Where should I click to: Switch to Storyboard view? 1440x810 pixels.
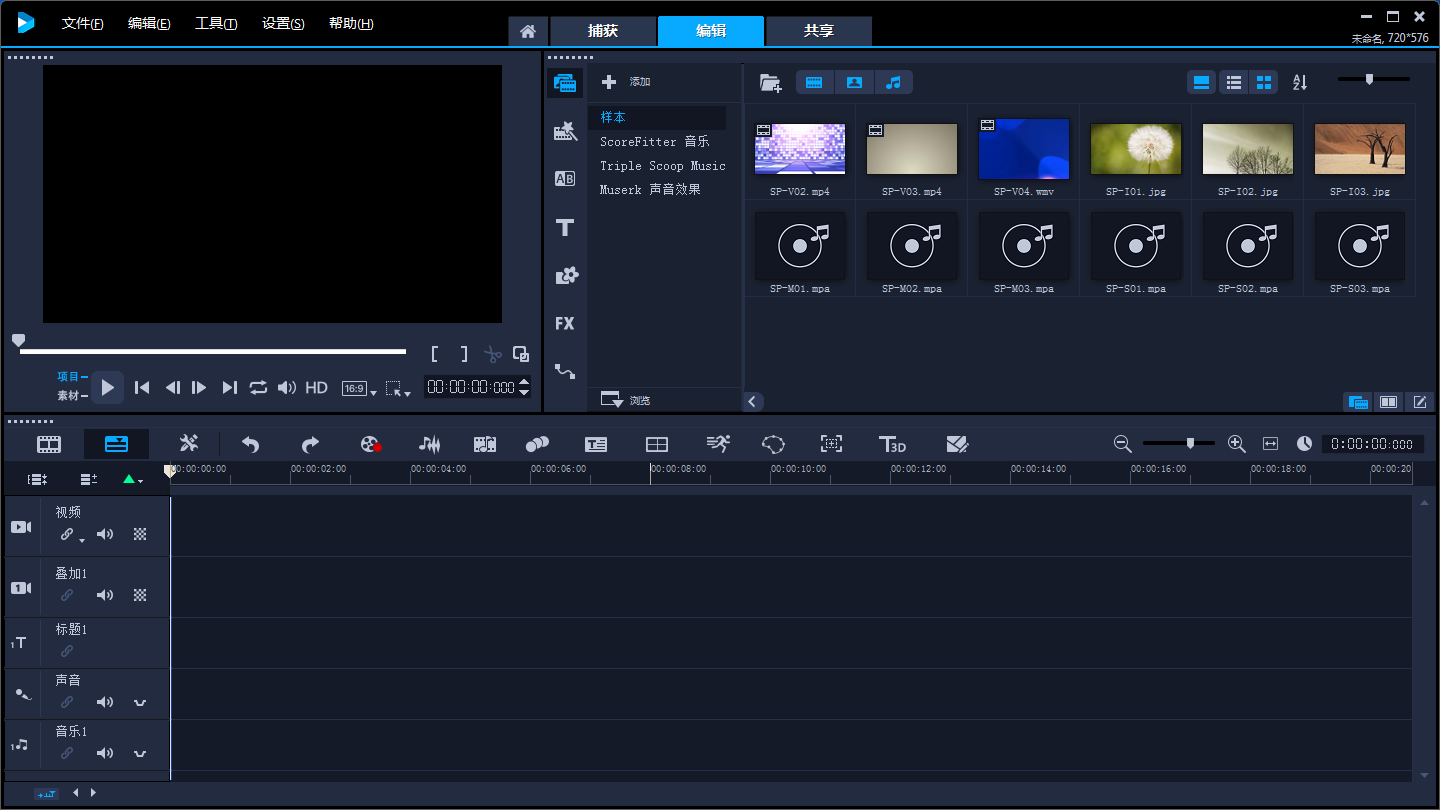click(x=49, y=444)
